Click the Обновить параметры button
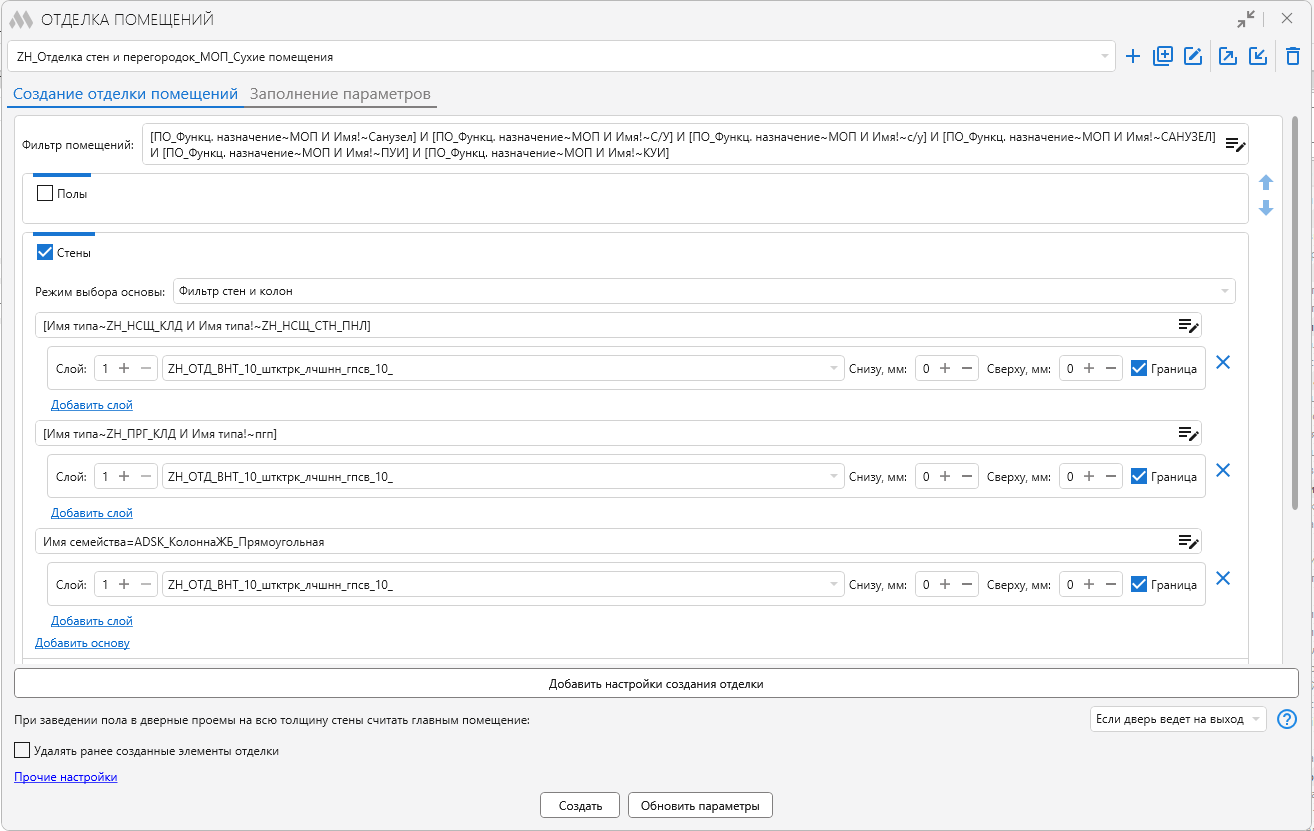1314x831 pixels. point(700,805)
